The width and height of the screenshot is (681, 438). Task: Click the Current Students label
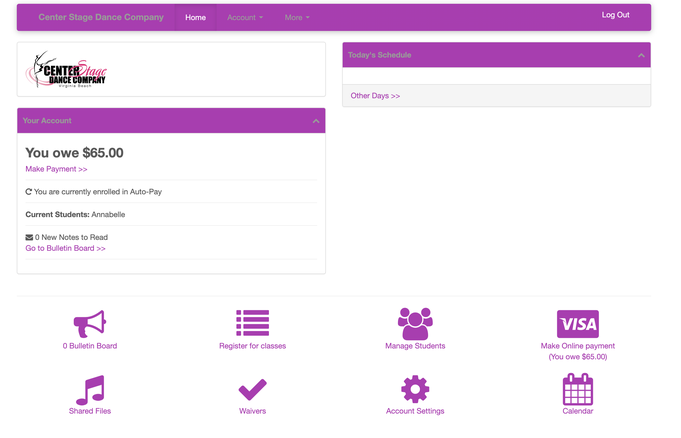click(57, 215)
